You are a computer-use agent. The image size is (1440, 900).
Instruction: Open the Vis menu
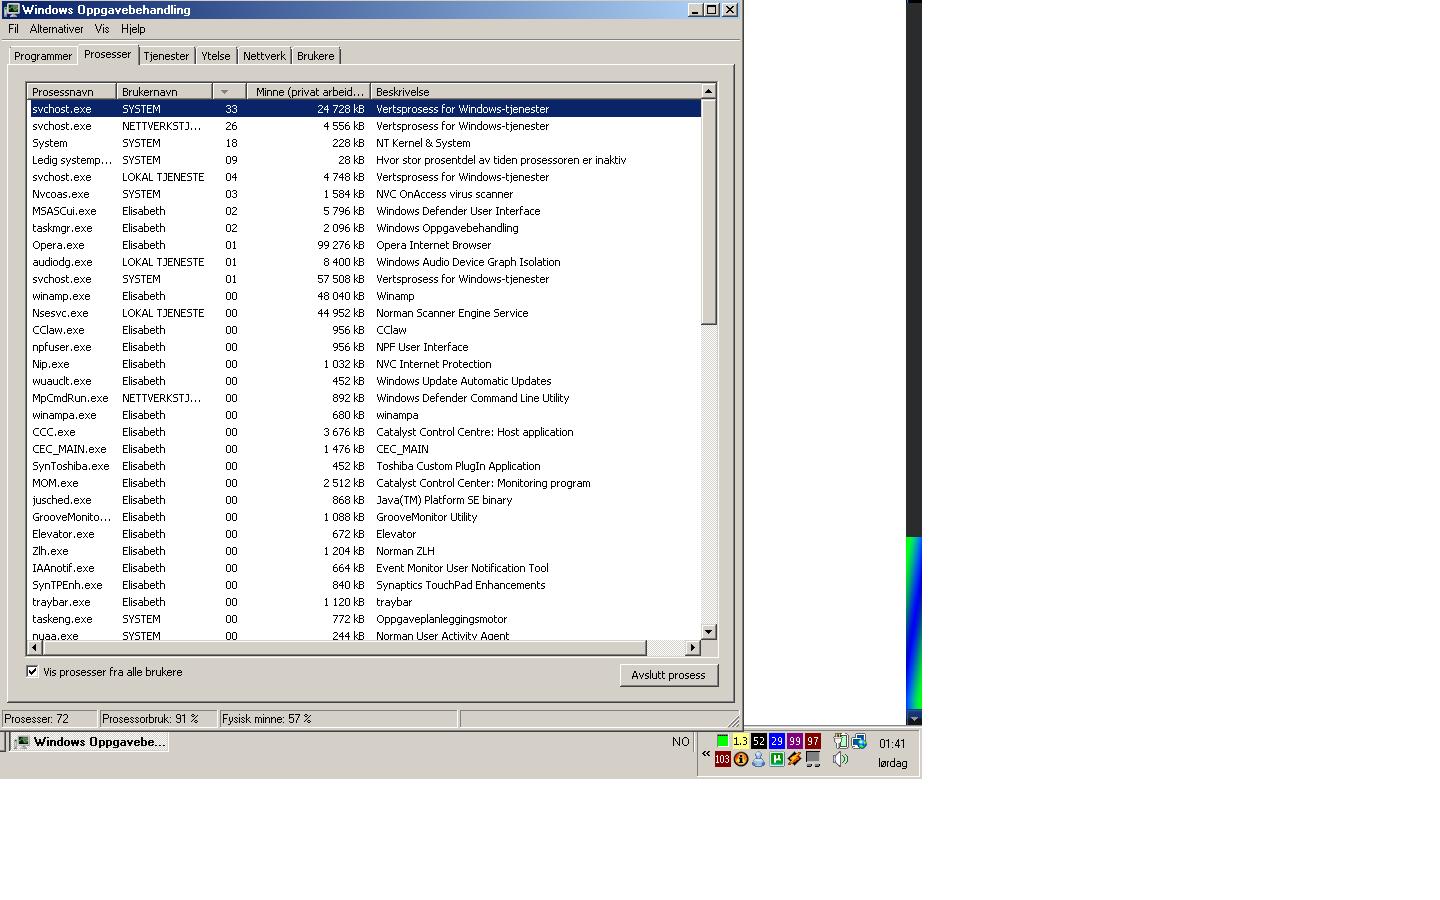point(102,29)
